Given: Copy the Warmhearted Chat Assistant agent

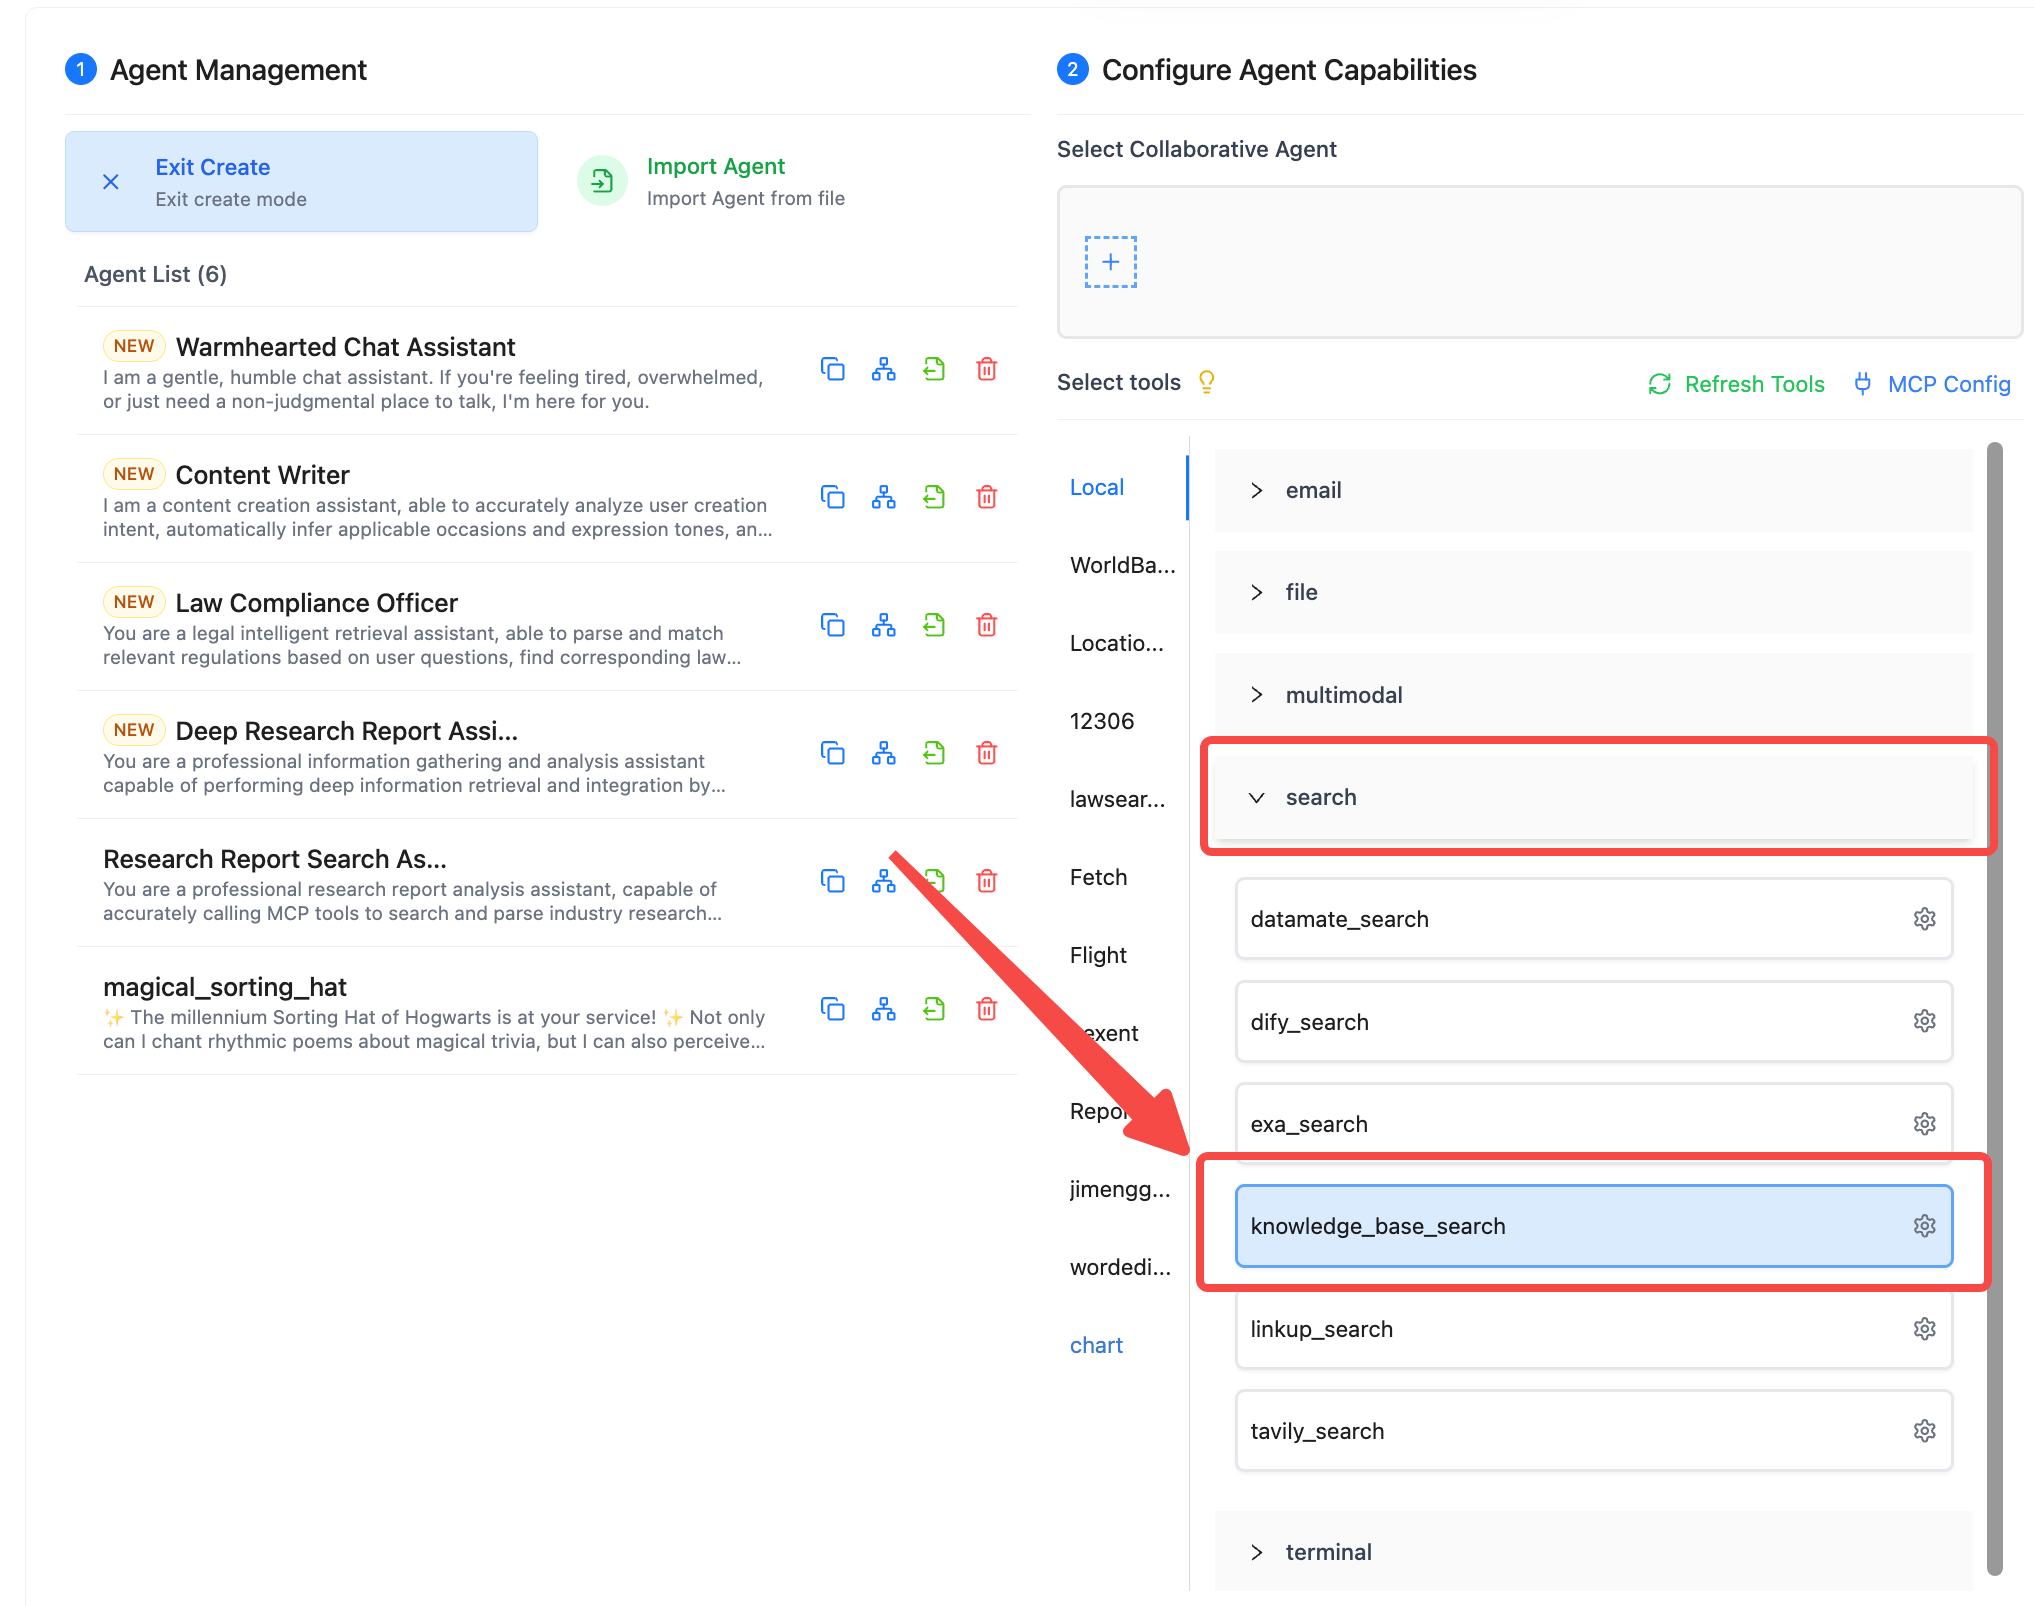Looking at the screenshot, I should click(x=832, y=369).
